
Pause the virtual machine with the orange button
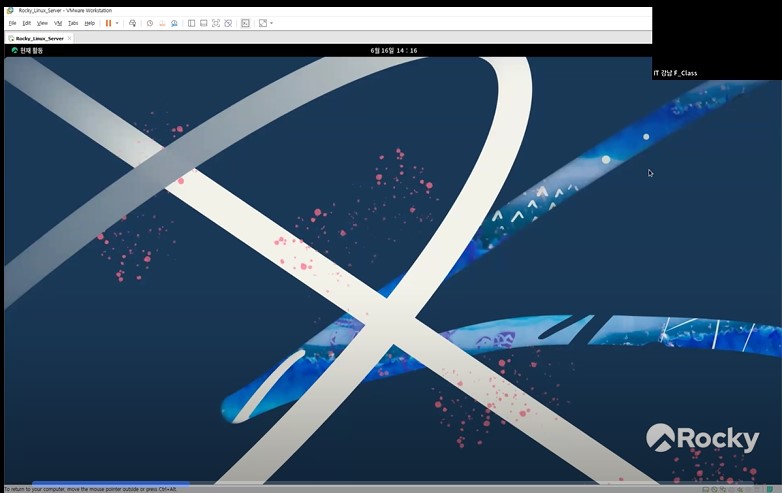(x=108, y=23)
